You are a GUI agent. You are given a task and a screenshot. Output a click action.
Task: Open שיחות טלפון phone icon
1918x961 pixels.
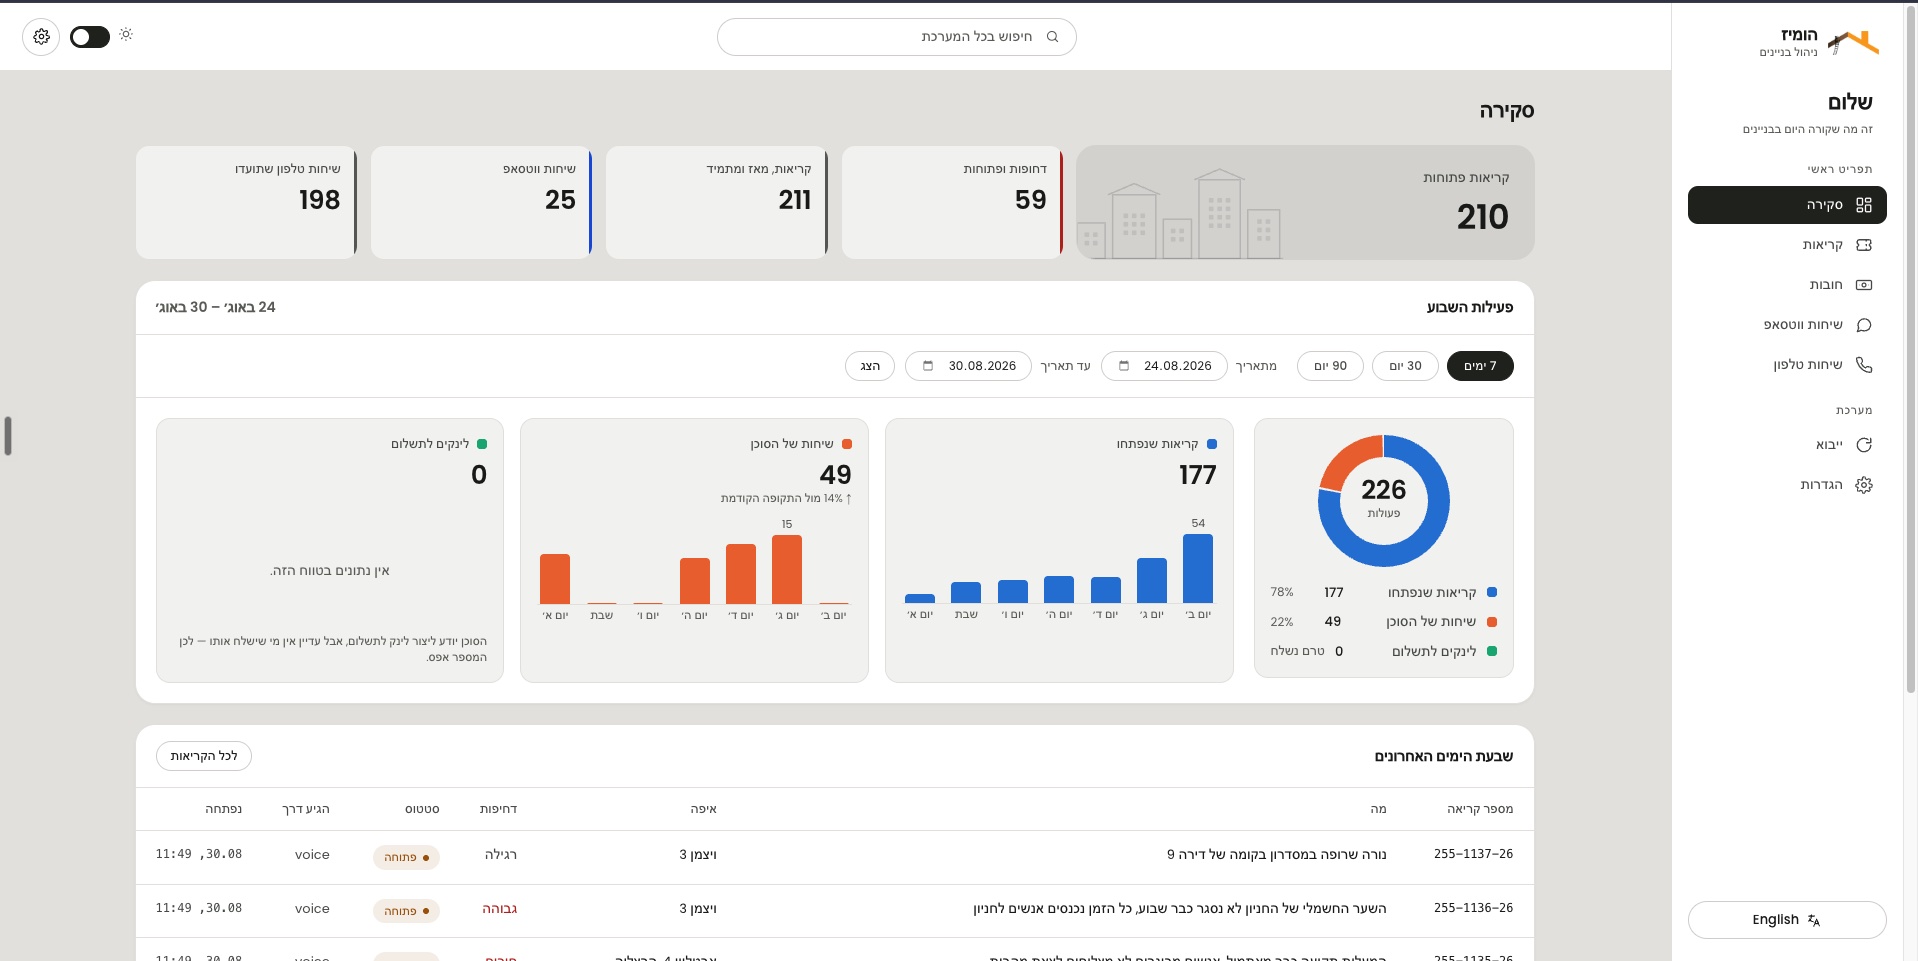coord(1864,365)
